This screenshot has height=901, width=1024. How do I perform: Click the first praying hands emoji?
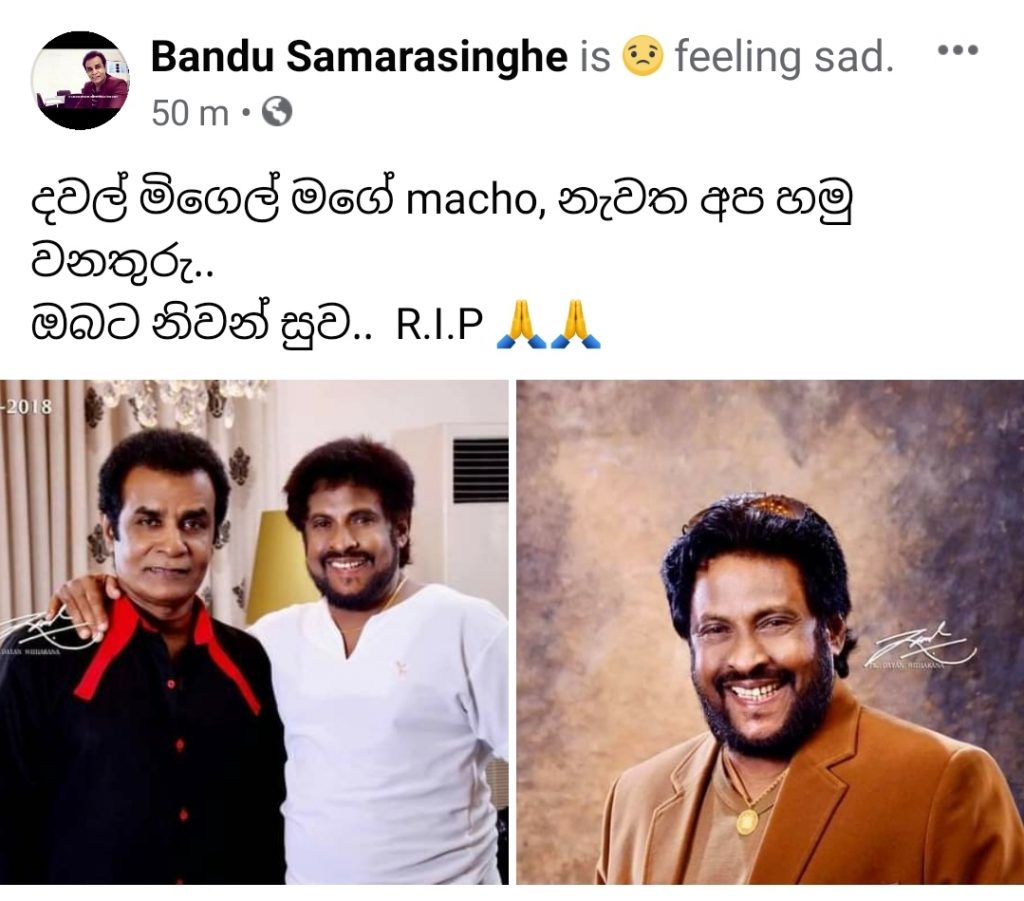pos(520,323)
